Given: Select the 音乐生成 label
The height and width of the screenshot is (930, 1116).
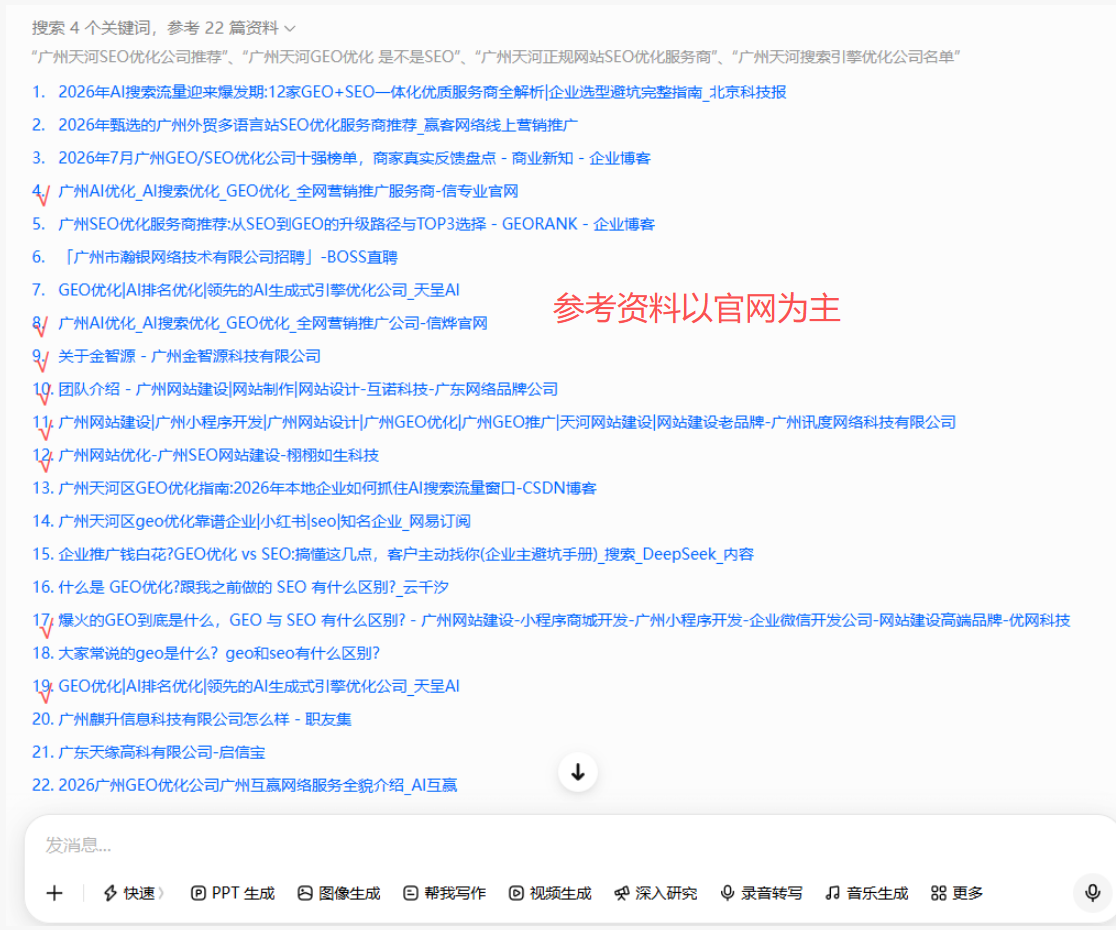Looking at the screenshot, I should pyautogui.click(x=877, y=893).
